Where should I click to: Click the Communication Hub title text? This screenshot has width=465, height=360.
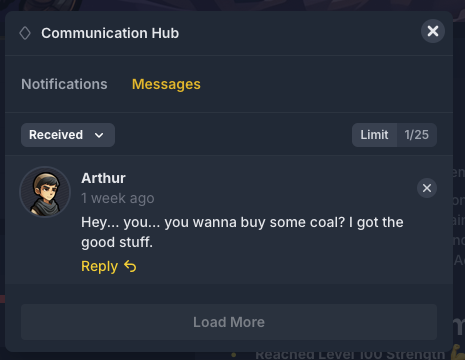(110, 33)
